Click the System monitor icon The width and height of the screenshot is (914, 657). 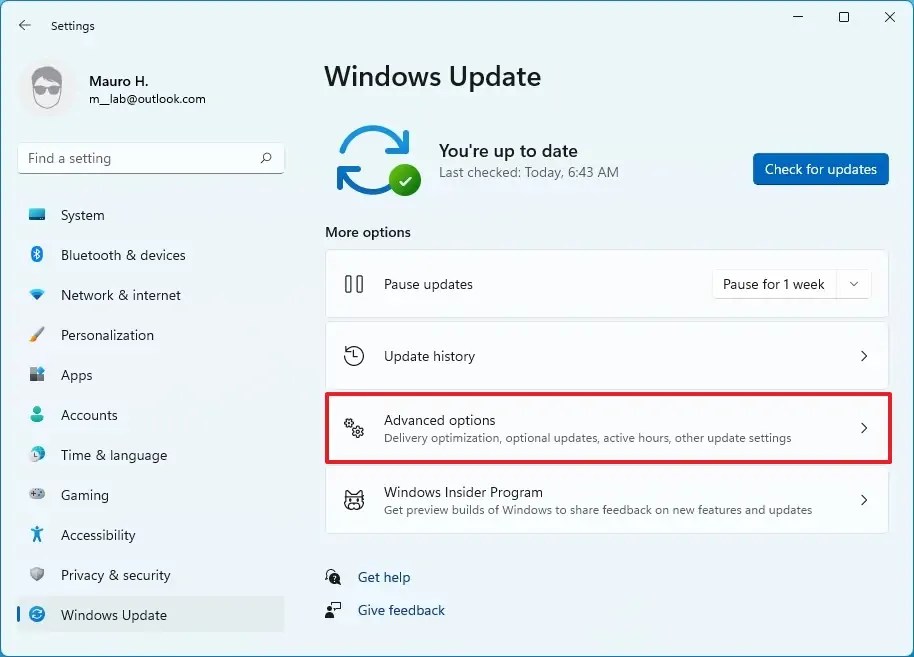[x=37, y=215]
